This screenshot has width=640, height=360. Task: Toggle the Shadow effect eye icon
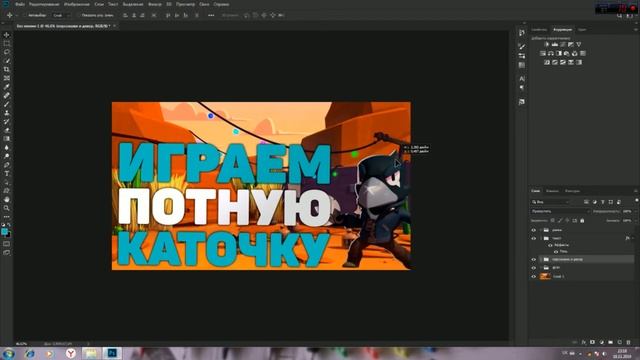[556, 252]
